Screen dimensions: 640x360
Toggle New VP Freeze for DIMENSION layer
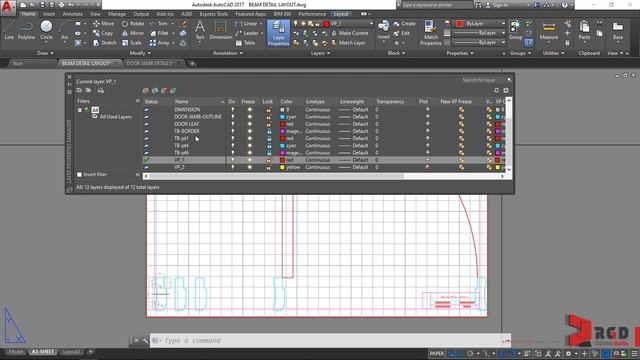[461, 110]
